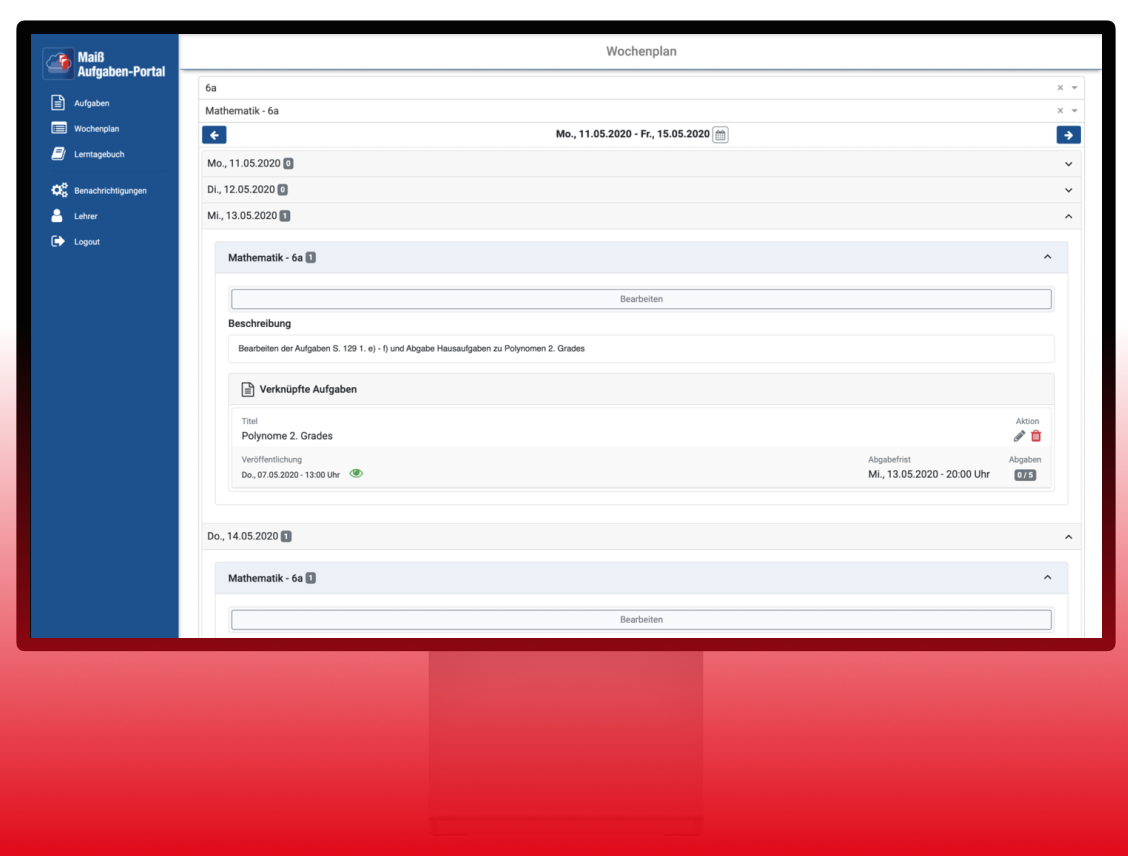The width and height of the screenshot is (1128, 856).
Task: Open the Mathematik - 6a subject dropdown arrow
Action: tap(1074, 111)
